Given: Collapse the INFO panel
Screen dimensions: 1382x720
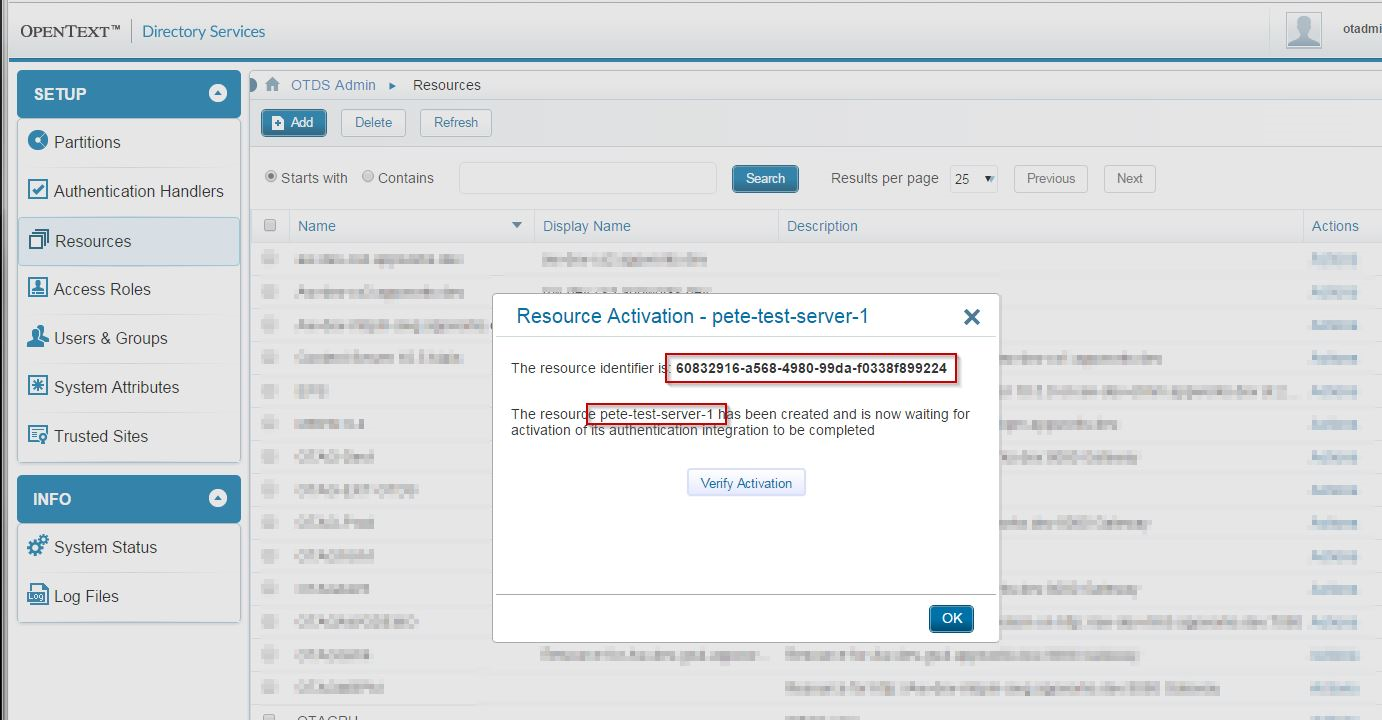Looking at the screenshot, I should [218, 499].
